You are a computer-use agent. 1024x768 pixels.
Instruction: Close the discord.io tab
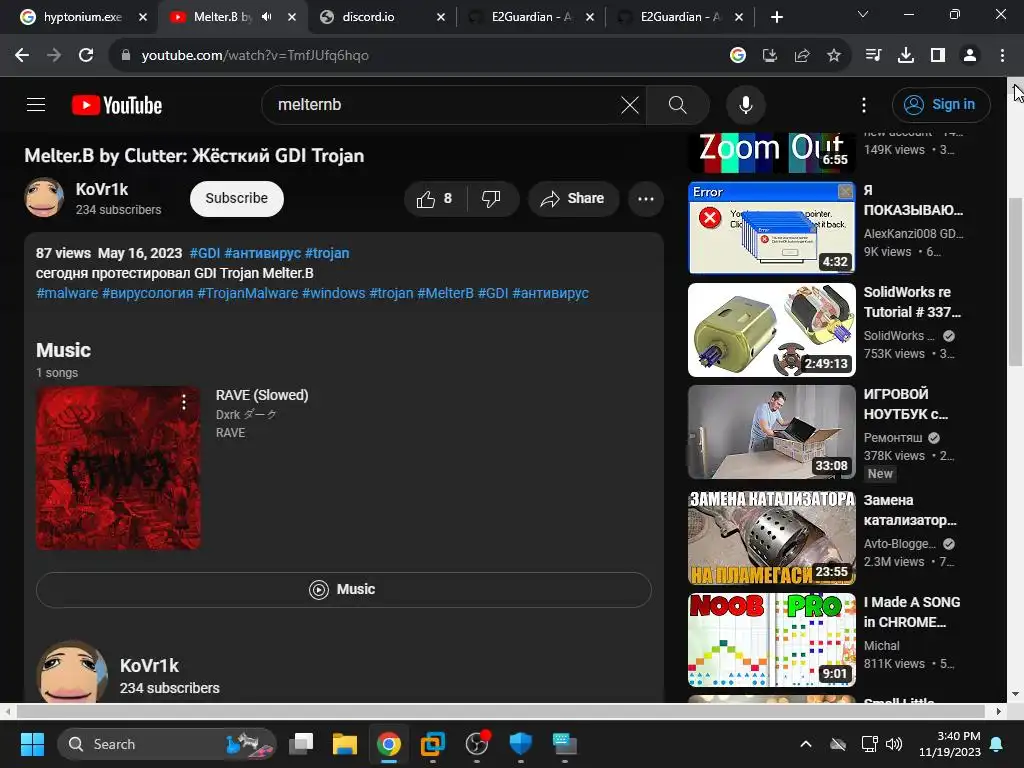point(441,17)
